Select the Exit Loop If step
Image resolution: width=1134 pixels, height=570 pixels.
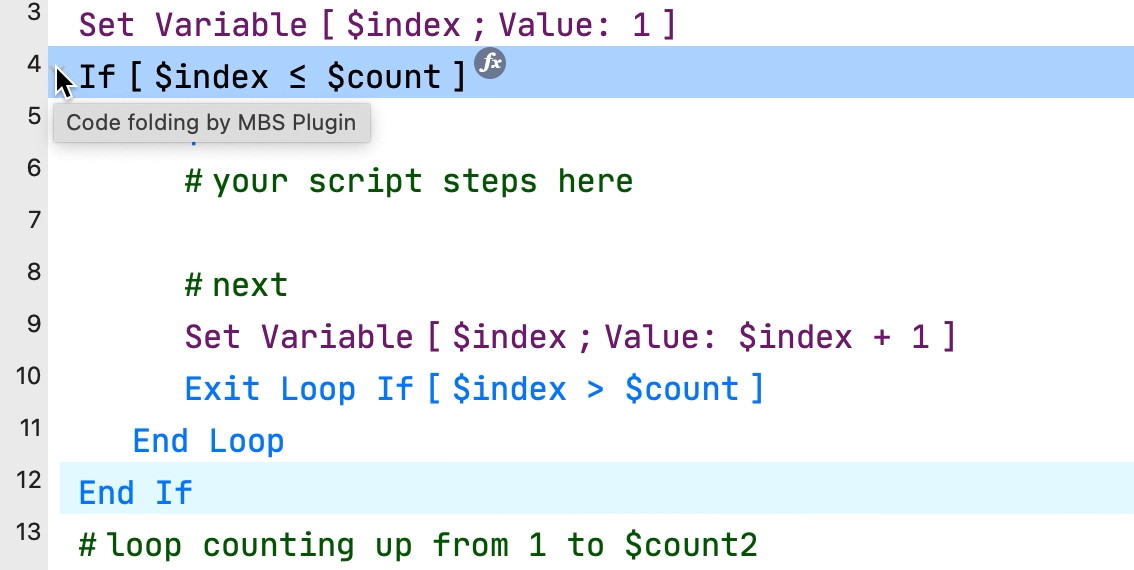point(474,389)
